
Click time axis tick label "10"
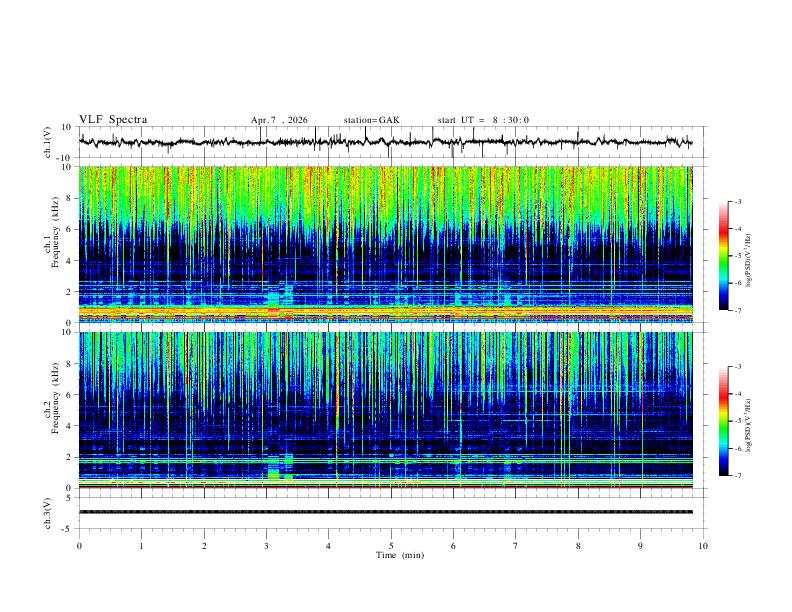coord(703,546)
